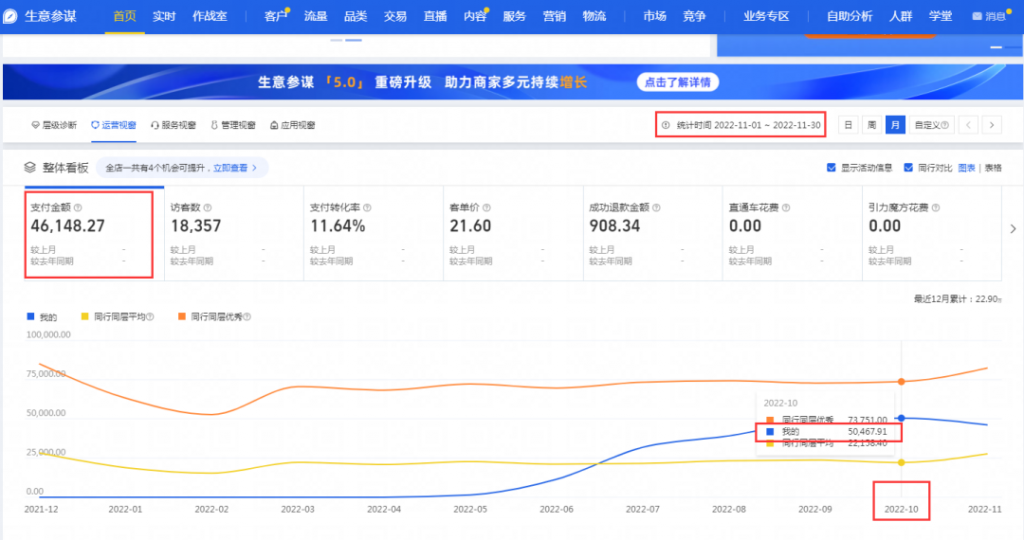Select the 支付金额 46,148.27 metric card
This screenshot has width=1024, height=540.
(x=94, y=234)
